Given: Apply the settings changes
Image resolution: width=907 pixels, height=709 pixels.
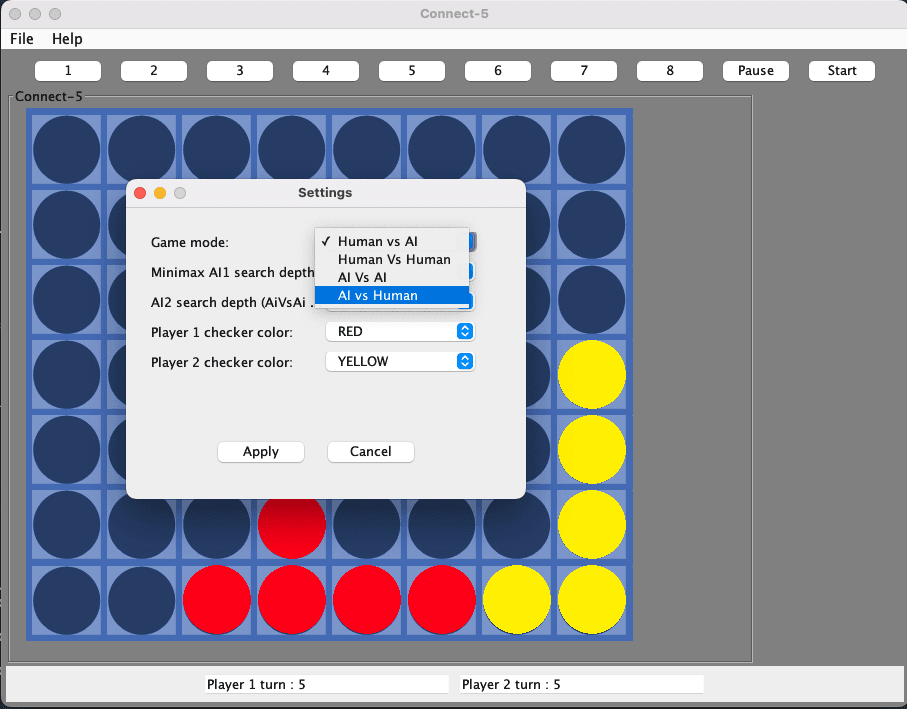Looking at the screenshot, I should (261, 451).
